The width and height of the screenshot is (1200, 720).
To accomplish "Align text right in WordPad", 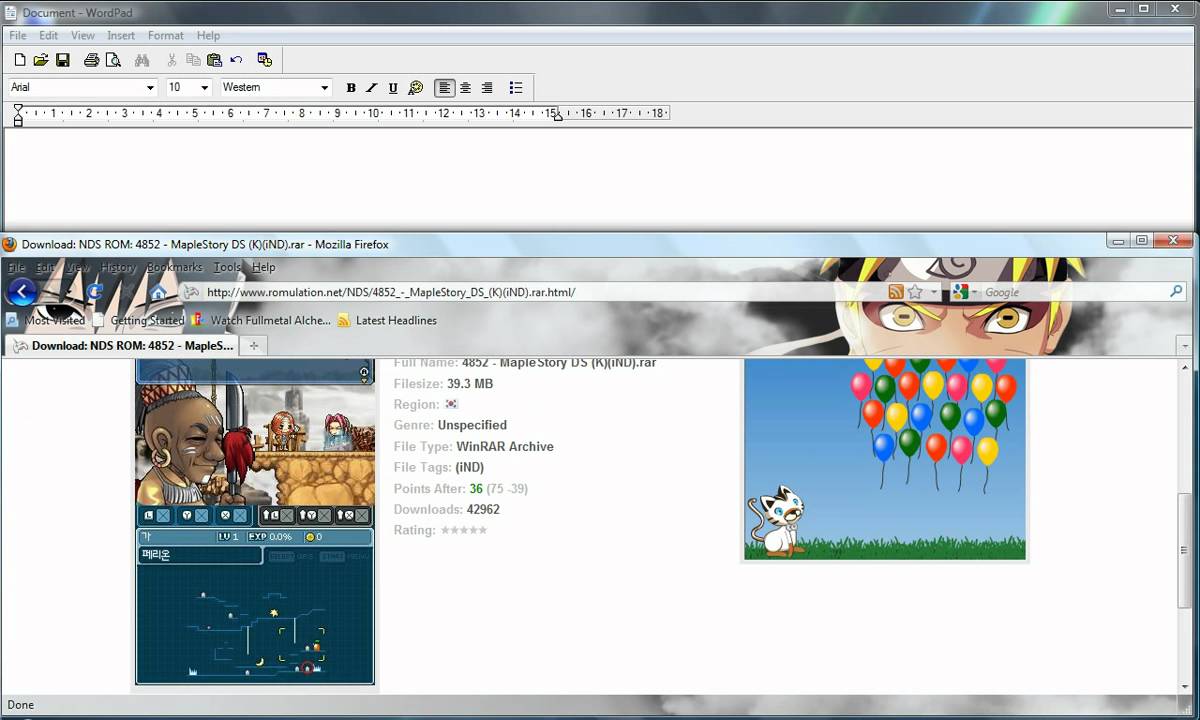I will [487, 88].
